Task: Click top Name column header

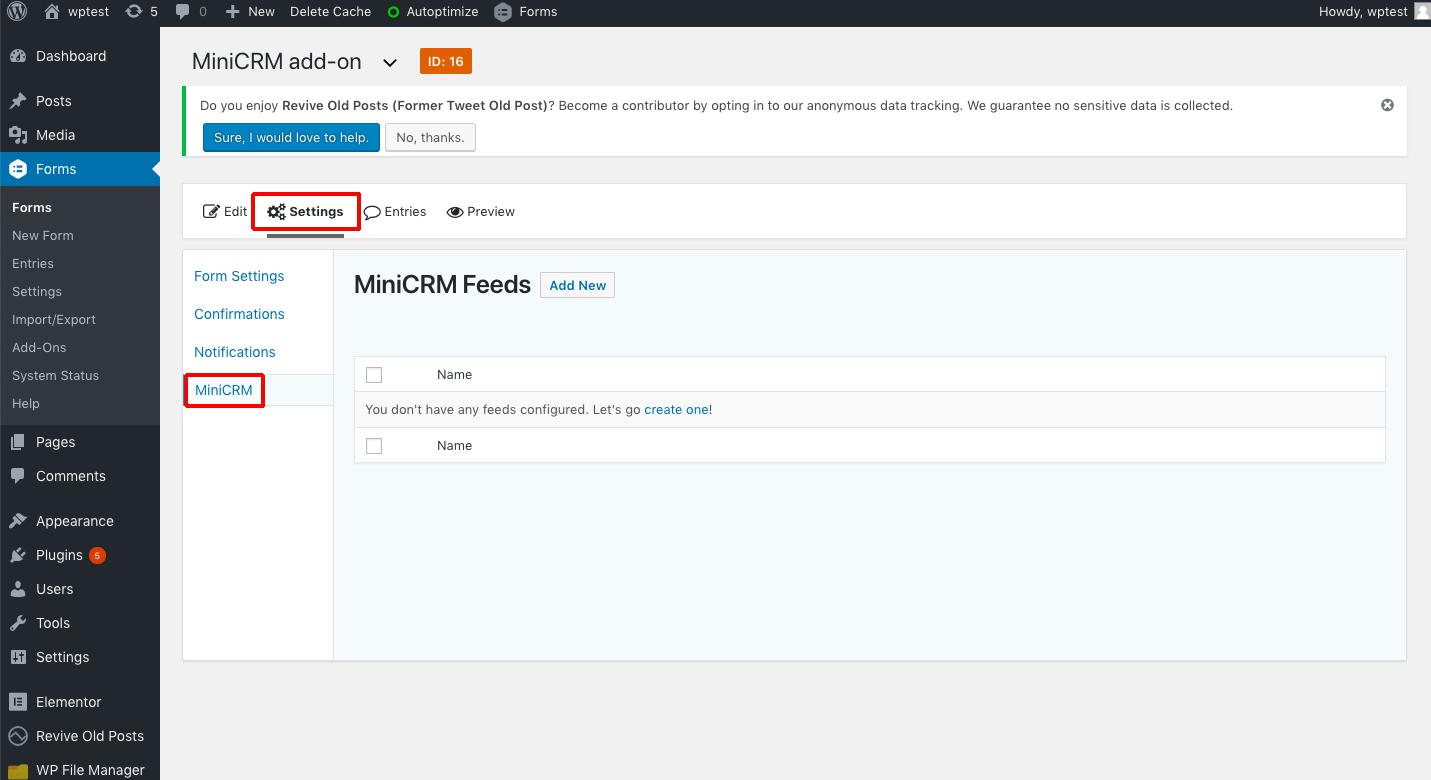Action: point(454,374)
